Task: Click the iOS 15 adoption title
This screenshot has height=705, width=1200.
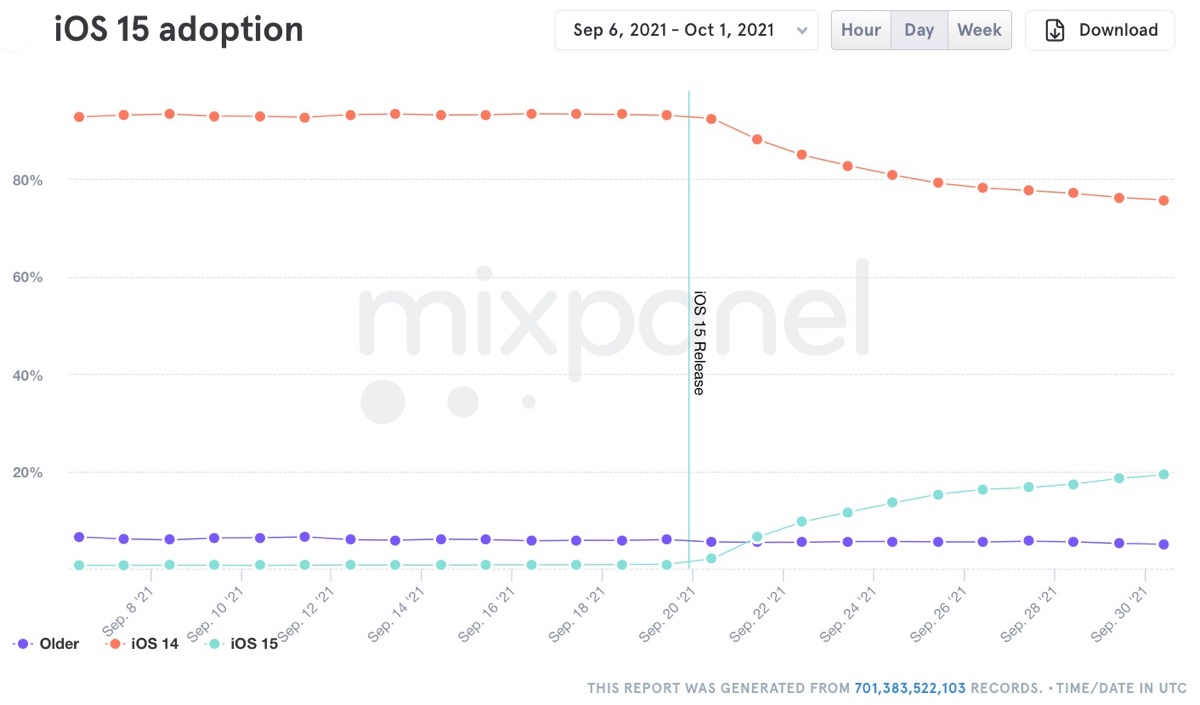Action: pos(179,30)
